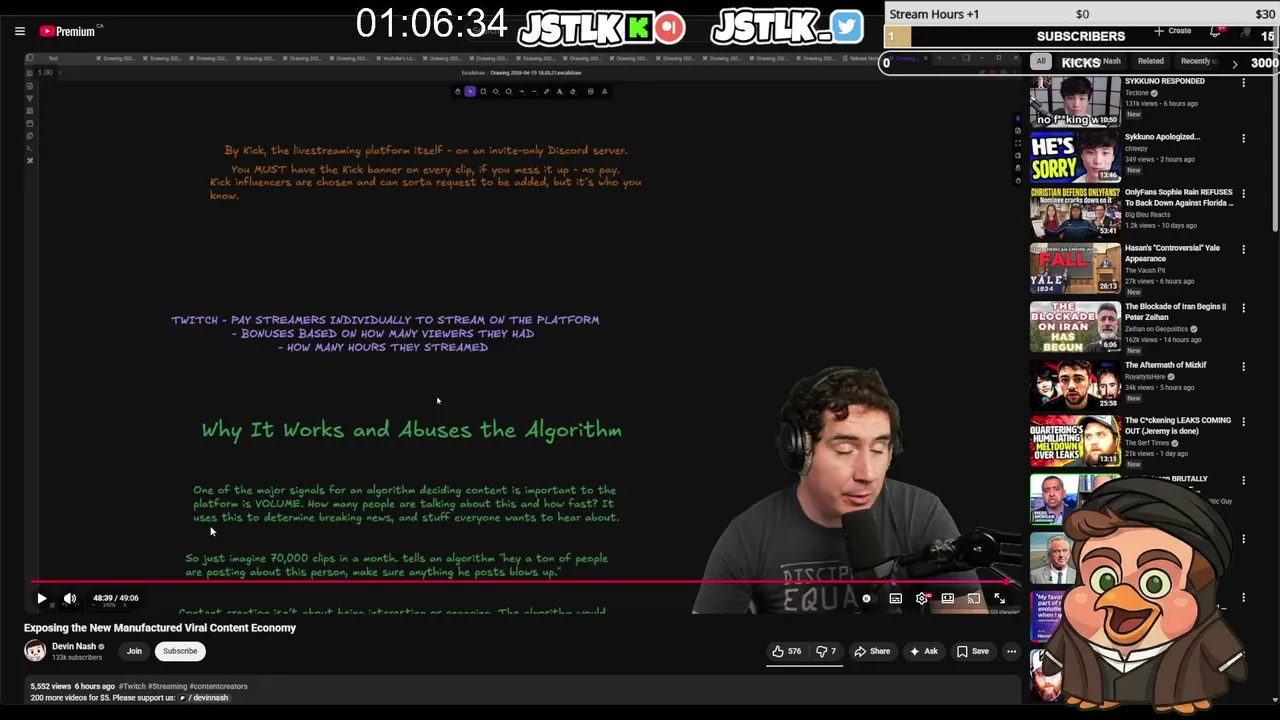Select Excalidraw arrow tool
This screenshot has width=1280, height=720.
[x=521, y=91]
